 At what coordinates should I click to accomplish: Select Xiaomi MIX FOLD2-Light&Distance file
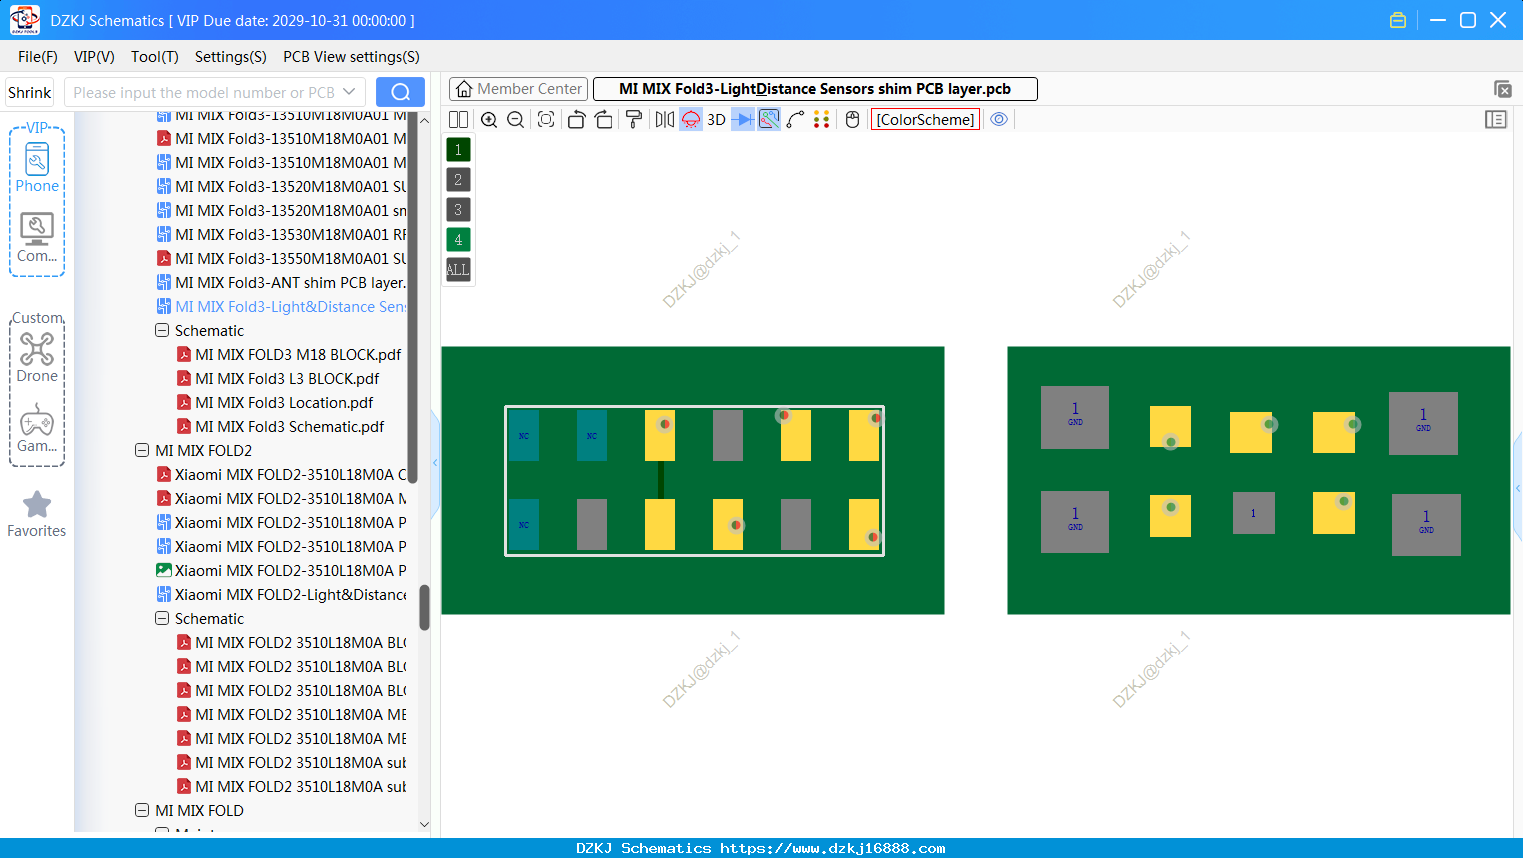click(281, 594)
